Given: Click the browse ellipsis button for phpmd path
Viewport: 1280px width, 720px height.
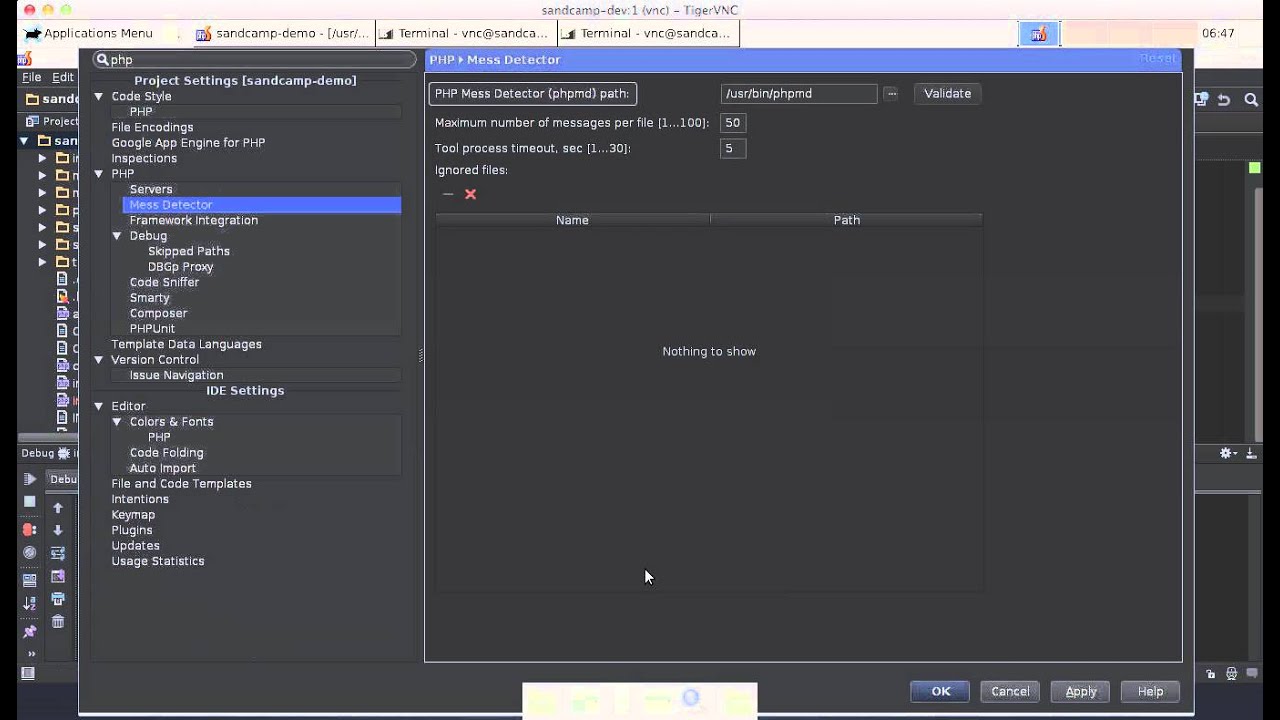Looking at the screenshot, I should (891, 94).
